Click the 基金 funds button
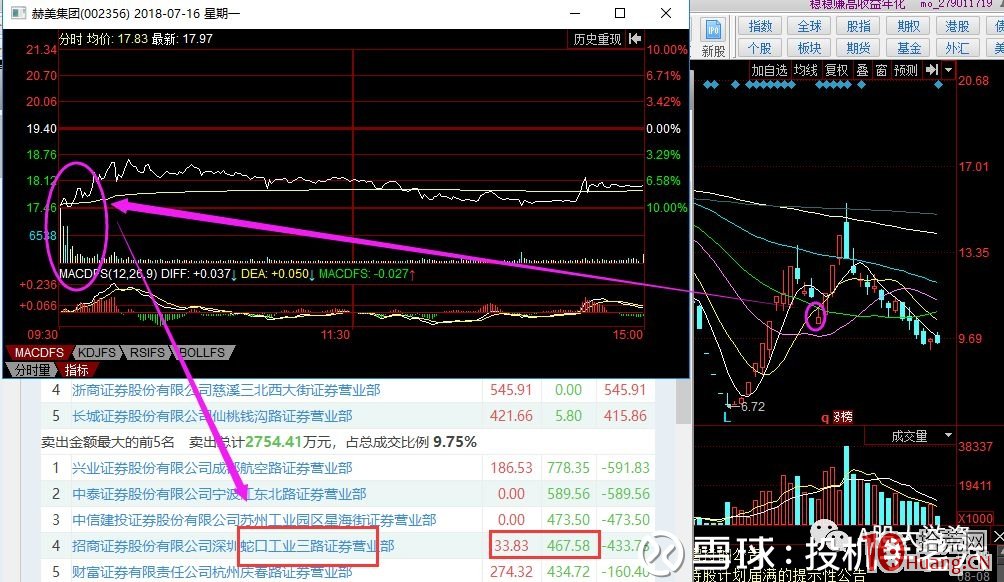 click(x=907, y=47)
